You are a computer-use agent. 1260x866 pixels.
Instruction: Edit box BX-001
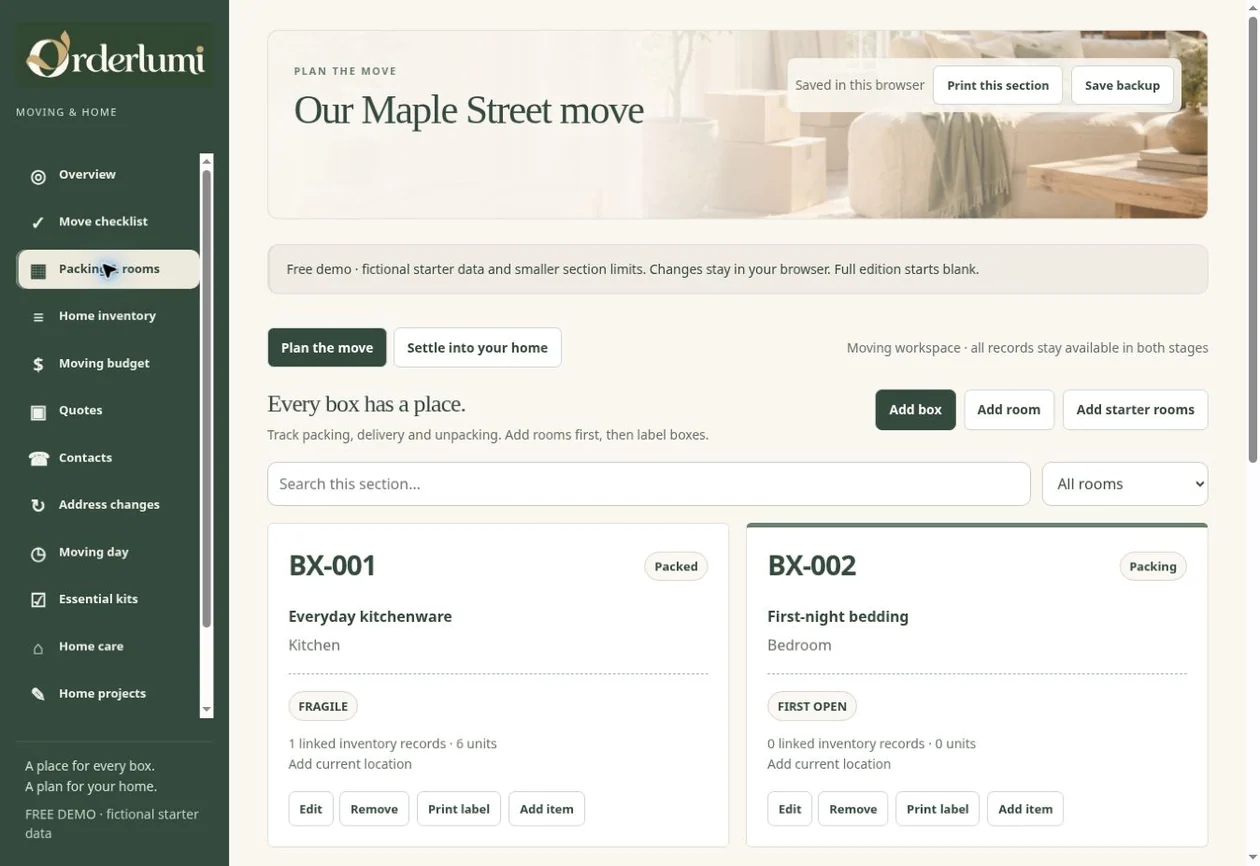pyautogui.click(x=311, y=809)
